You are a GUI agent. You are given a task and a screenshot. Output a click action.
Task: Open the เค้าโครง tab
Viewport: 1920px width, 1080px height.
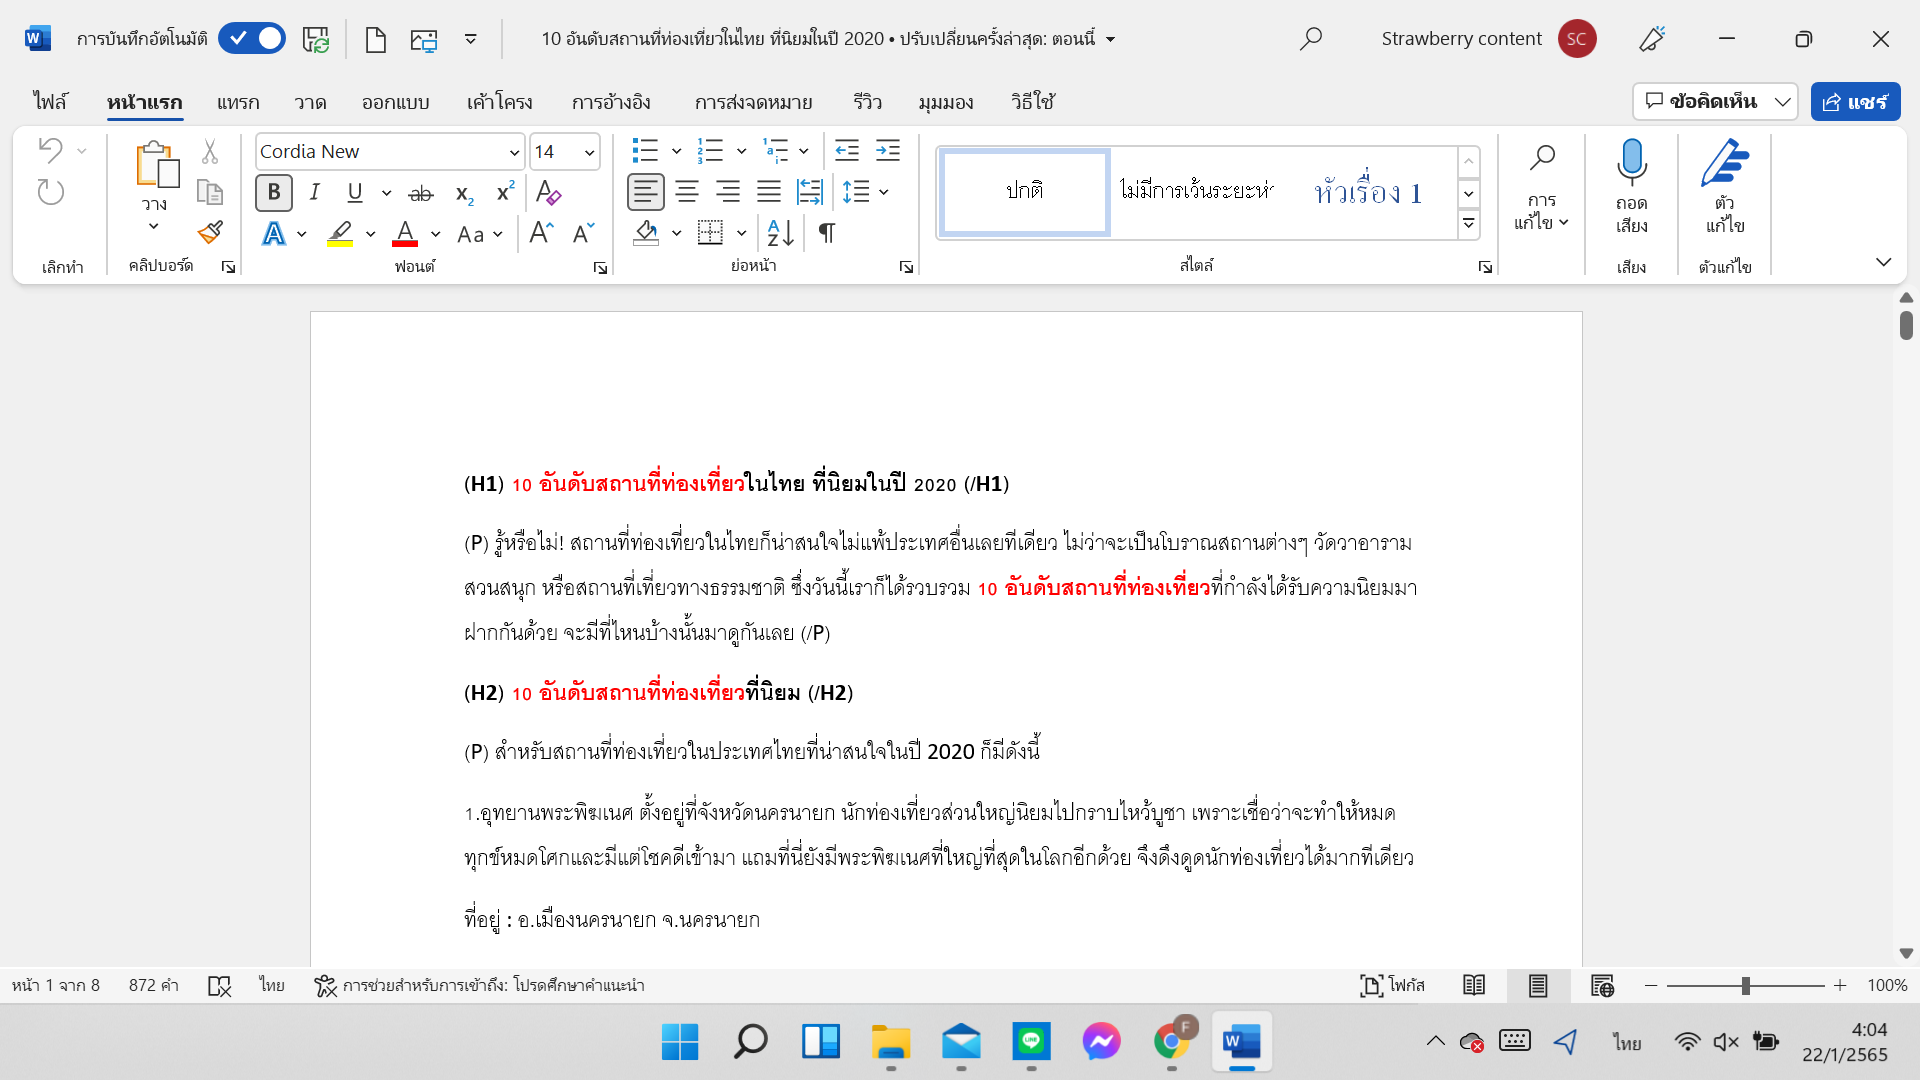(x=500, y=102)
